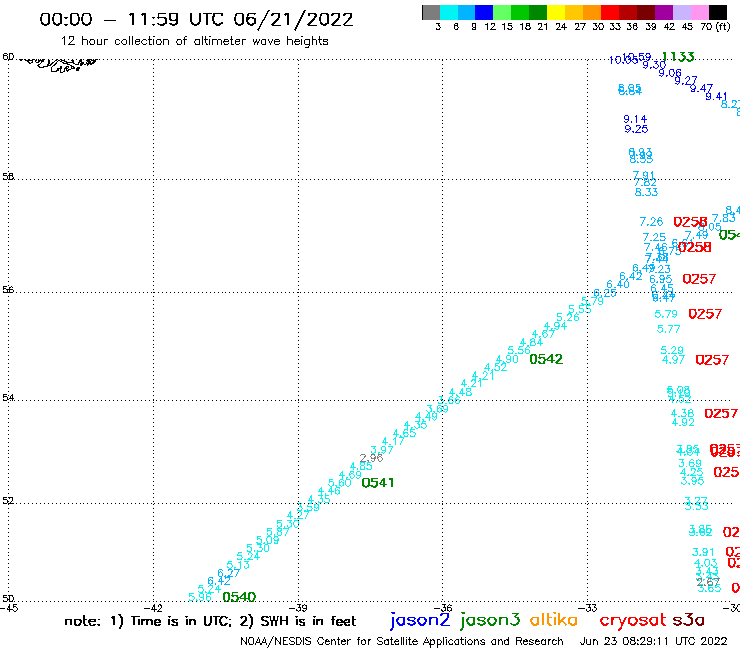
Task: Click the bright red 33 ft legend swatch
Action: click(x=610, y=12)
